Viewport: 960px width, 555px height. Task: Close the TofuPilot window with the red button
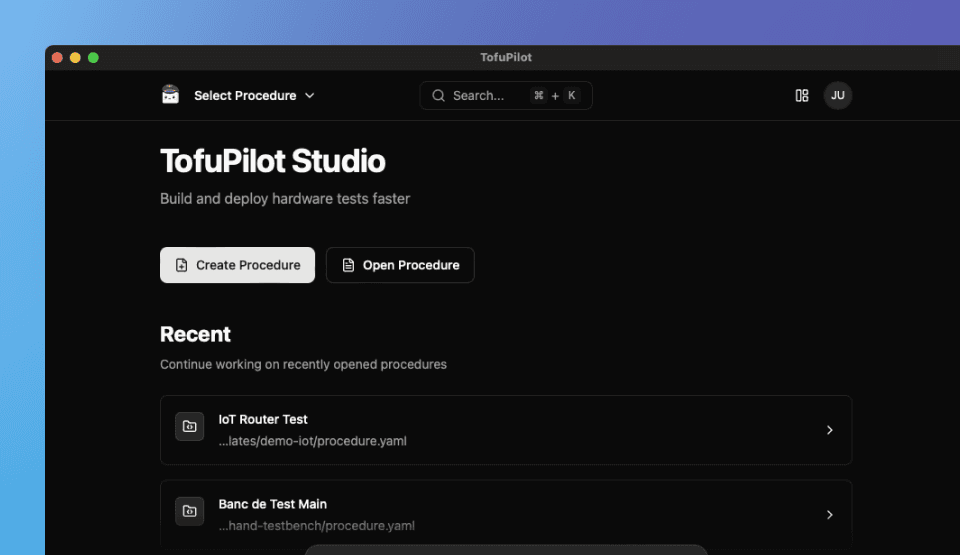tap(58, 58)
